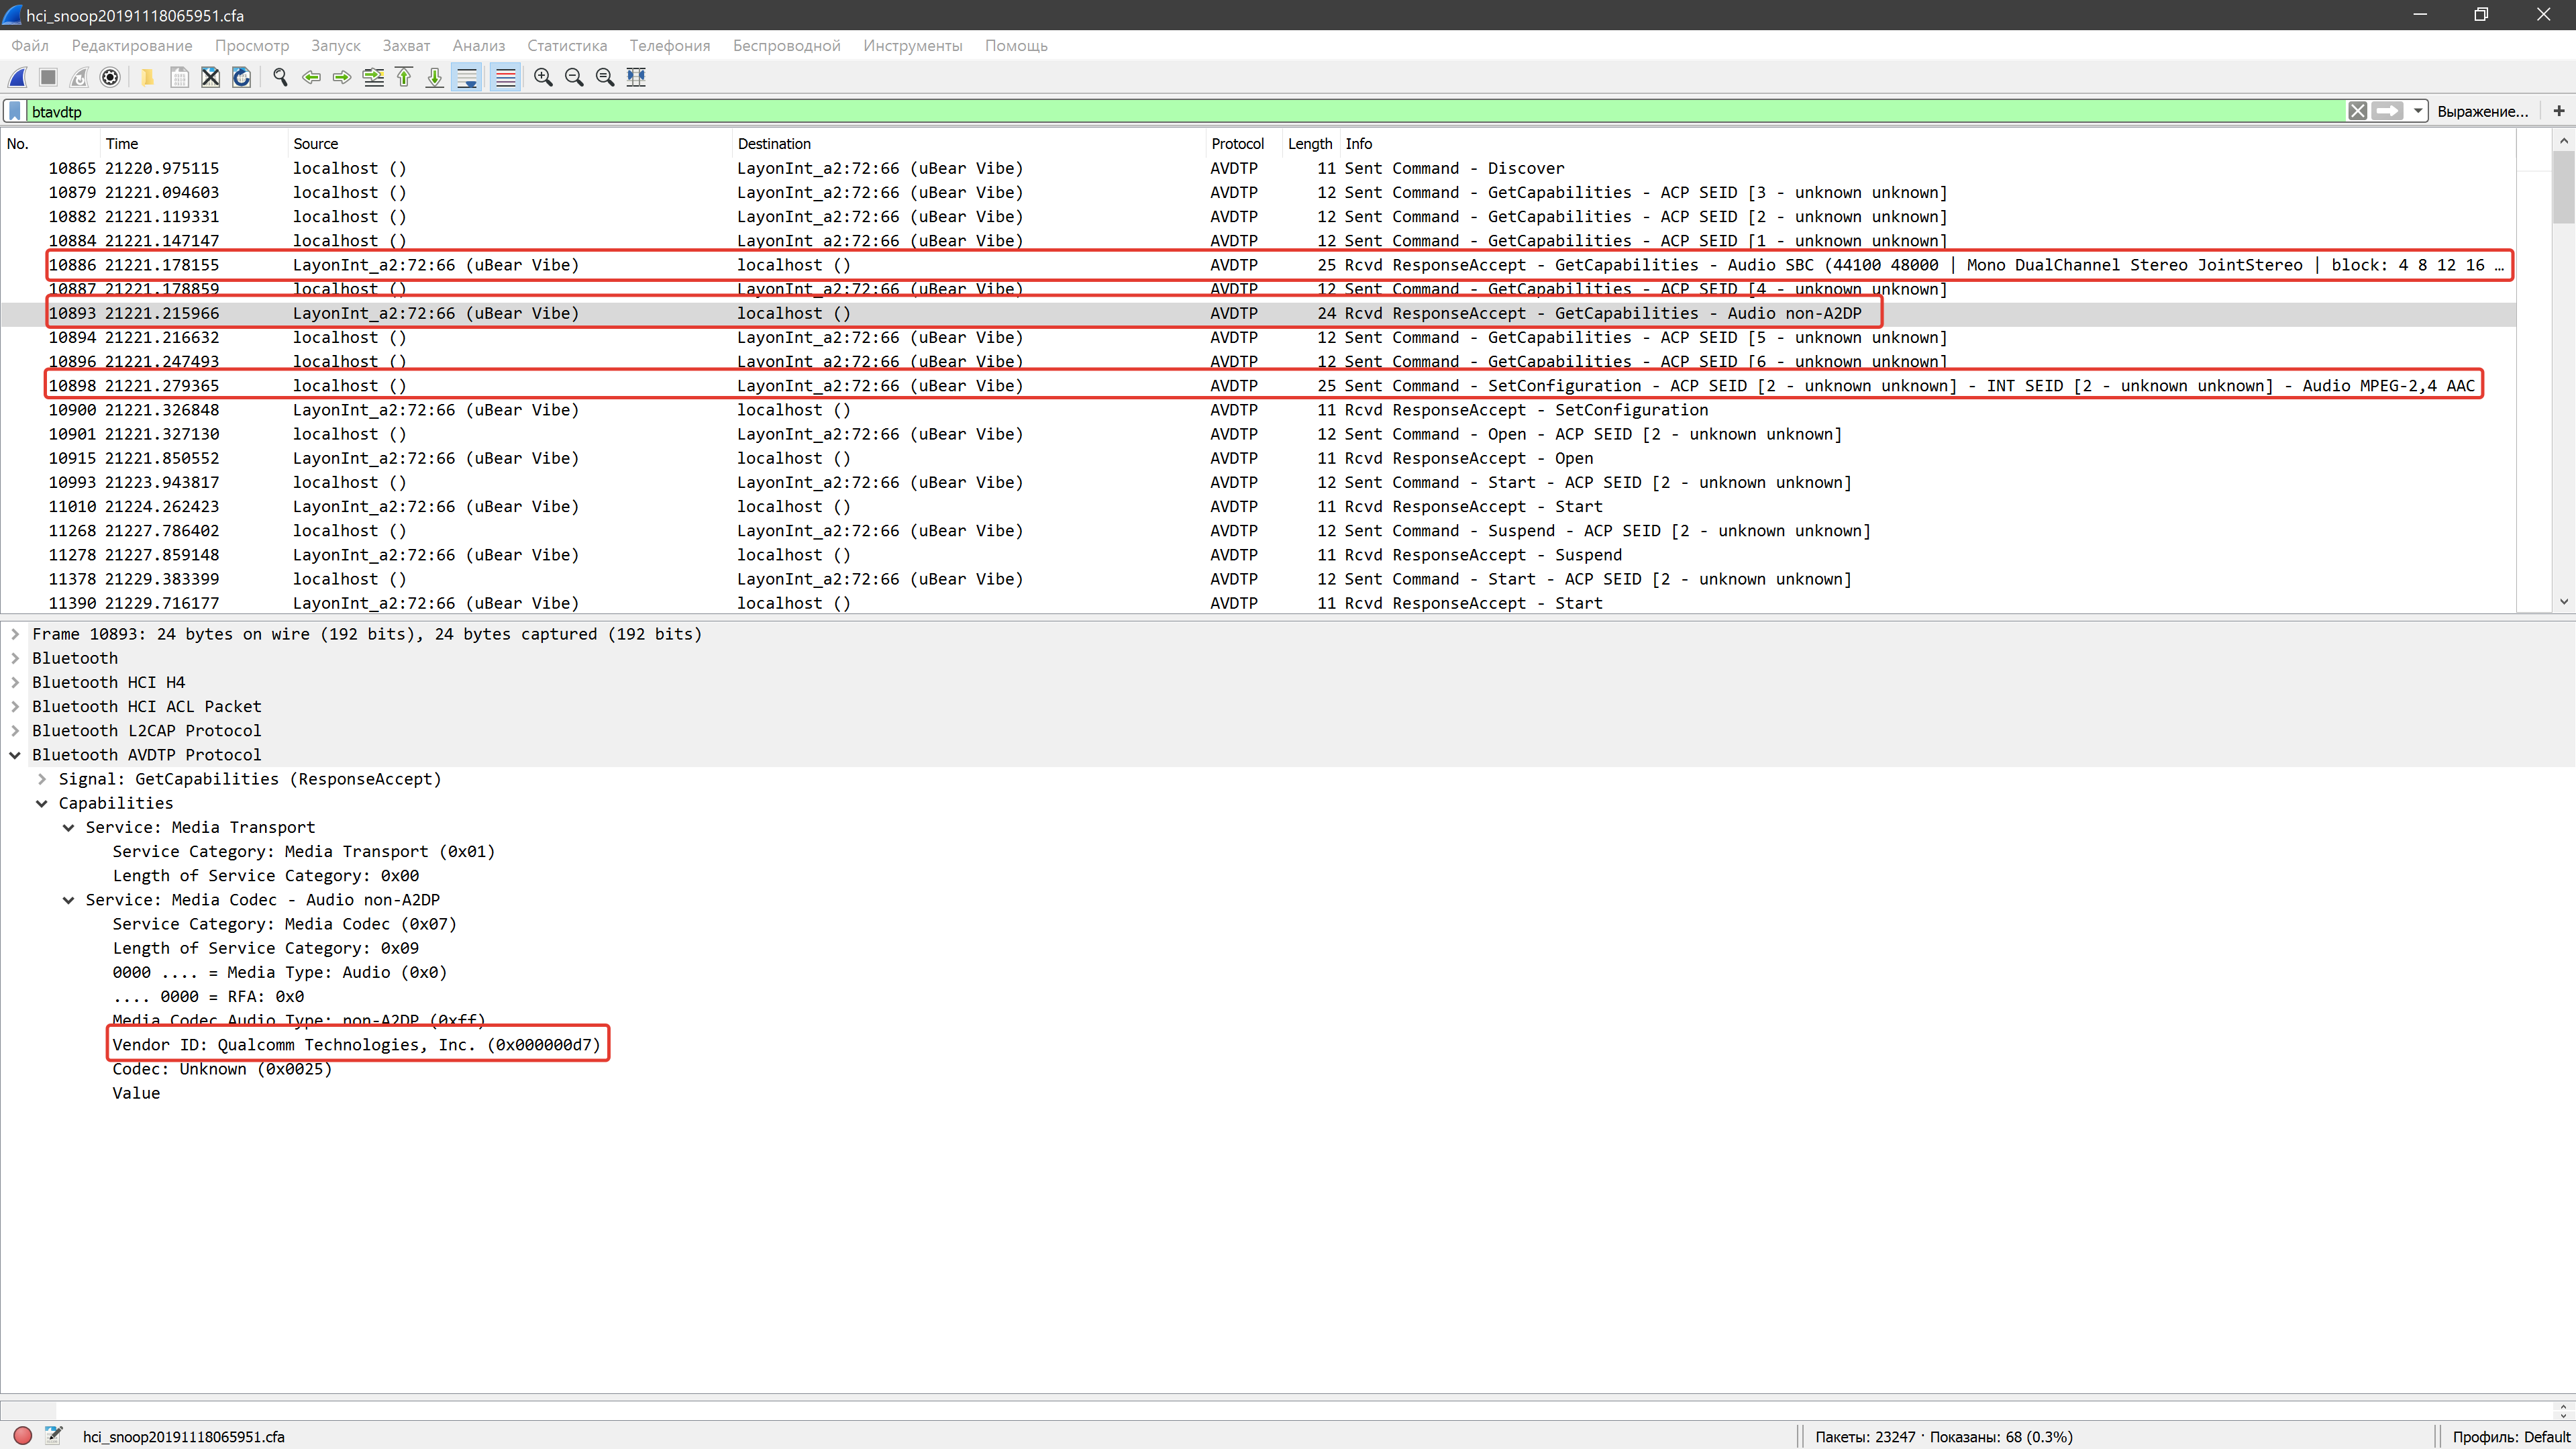Go to first packet icon
The height and width of the screenshot is (1449, 2576).
tap(404, 77)
